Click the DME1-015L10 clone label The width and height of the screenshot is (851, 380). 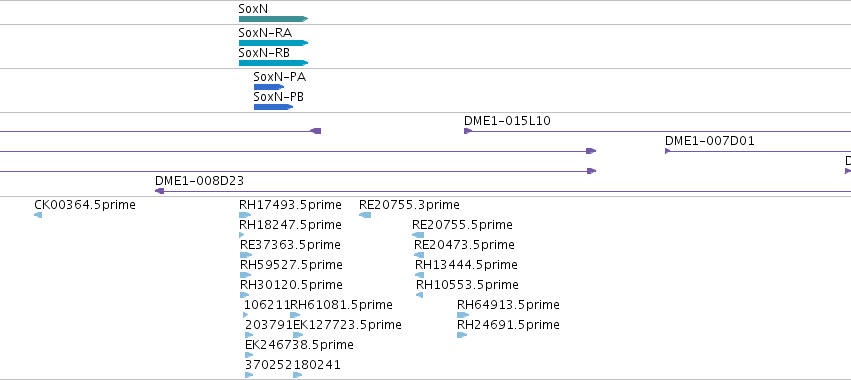tap(507, 121)
